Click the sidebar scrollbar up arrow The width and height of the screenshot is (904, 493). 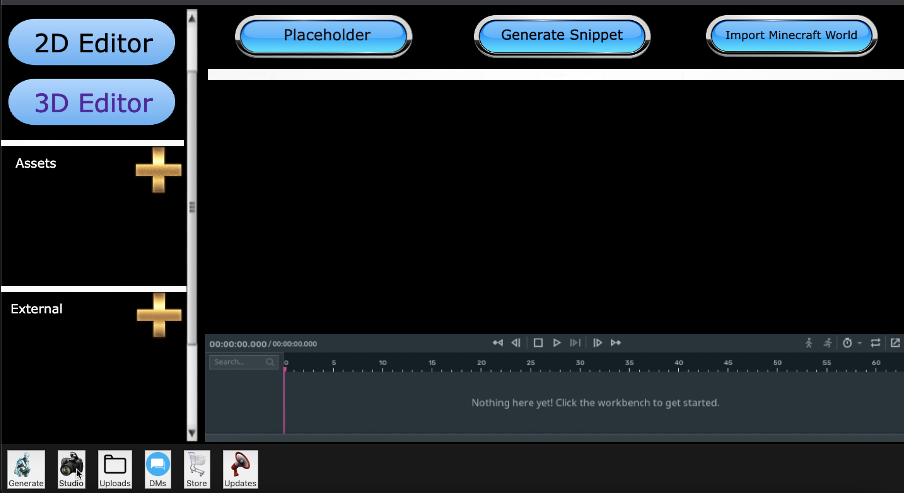pos(192,18)
